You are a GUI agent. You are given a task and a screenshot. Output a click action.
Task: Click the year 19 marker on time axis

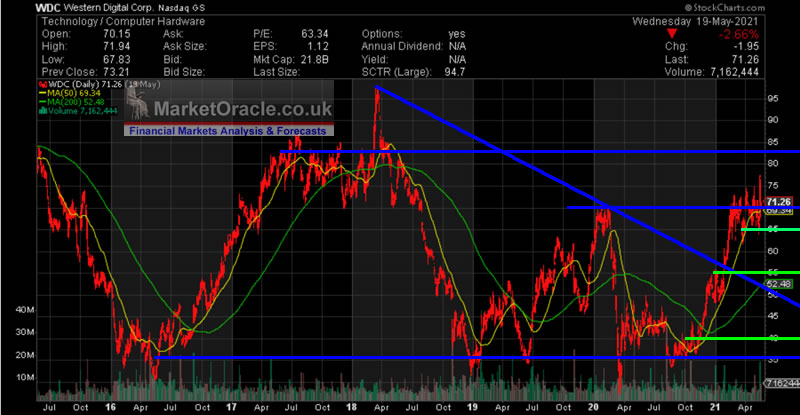[x=472, y=407]
